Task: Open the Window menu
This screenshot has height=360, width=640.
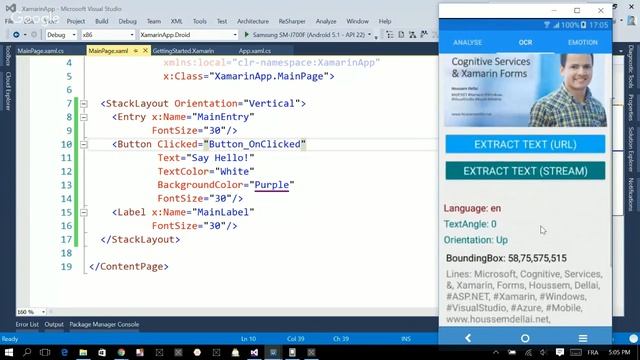Action: [x=358, y=21]
